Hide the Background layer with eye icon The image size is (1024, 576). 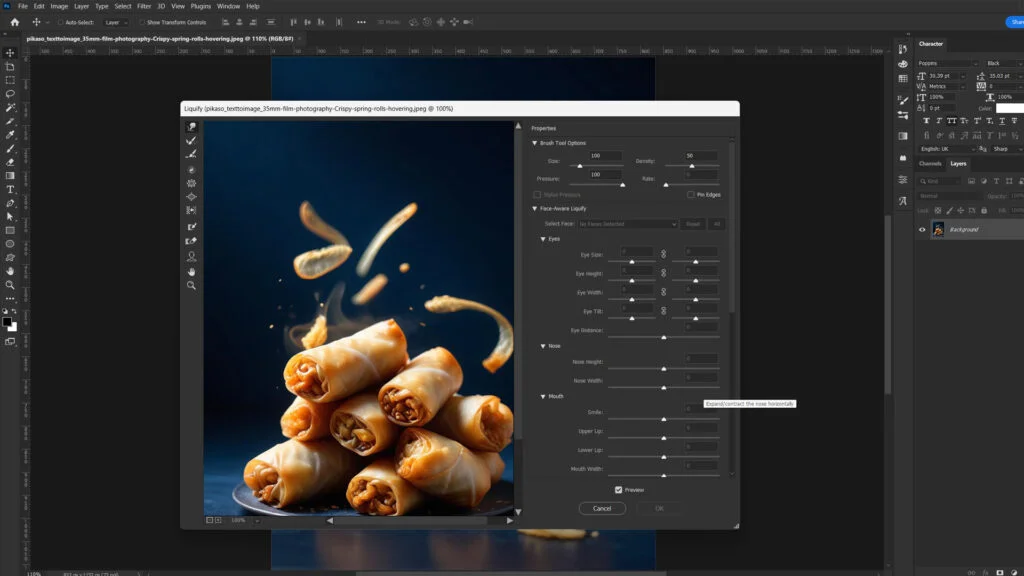[922, 229]
